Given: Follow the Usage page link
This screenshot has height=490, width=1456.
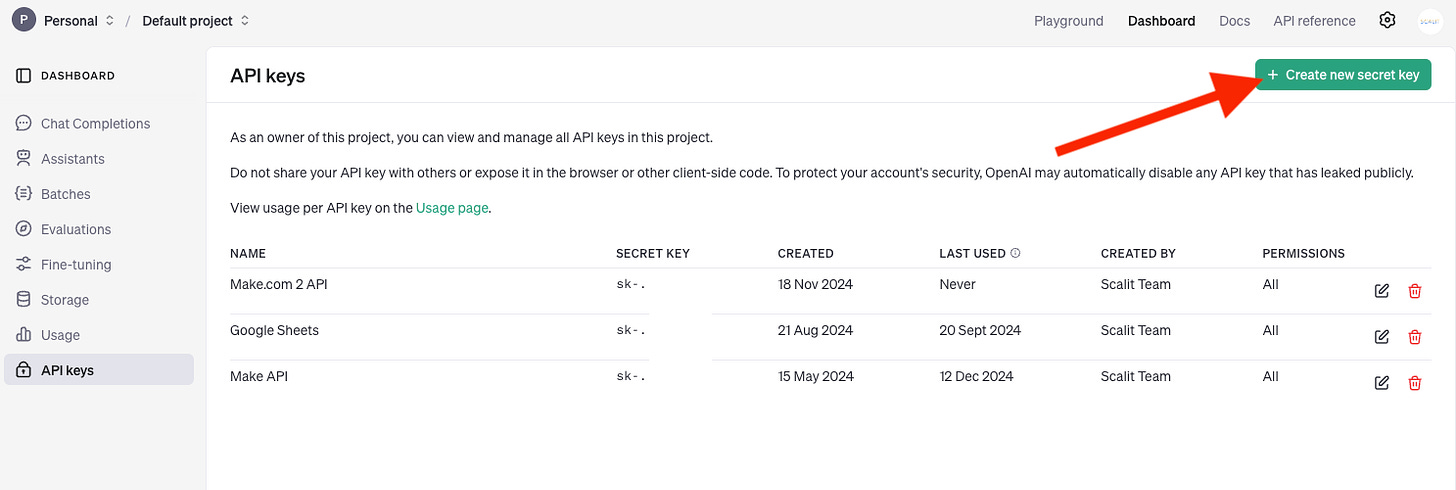Looking at the screenshot, I should pos(452,208).
